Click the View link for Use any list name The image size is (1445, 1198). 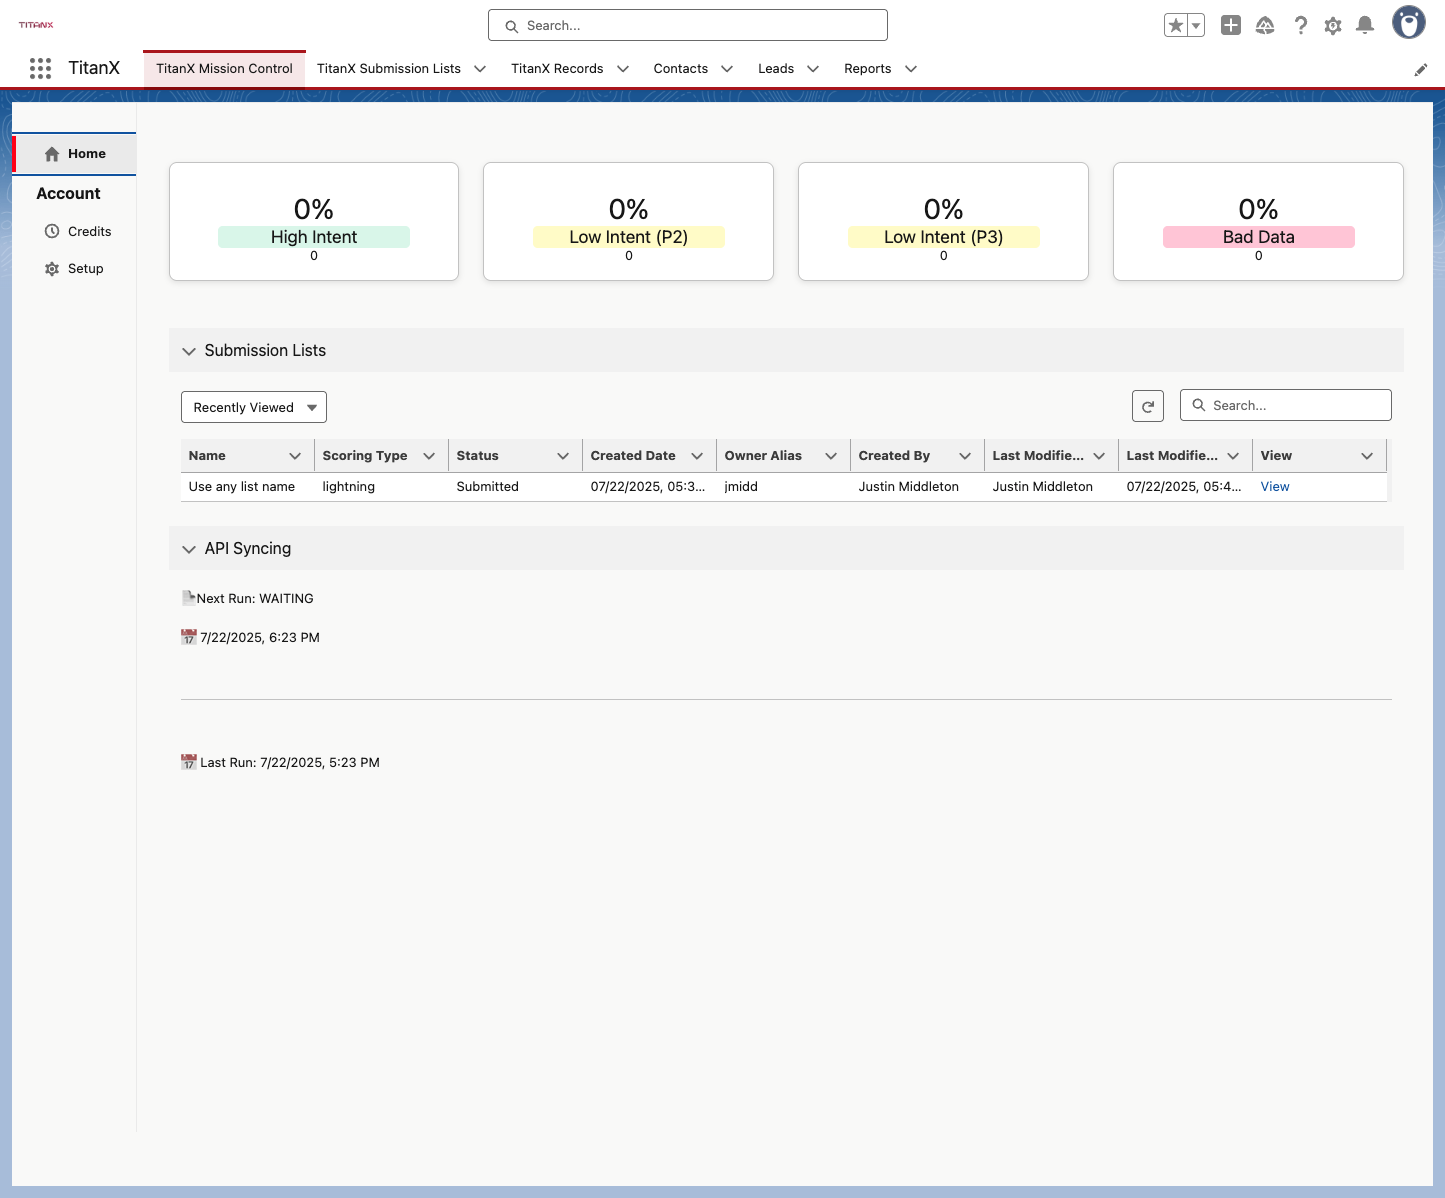(1275, 487)
